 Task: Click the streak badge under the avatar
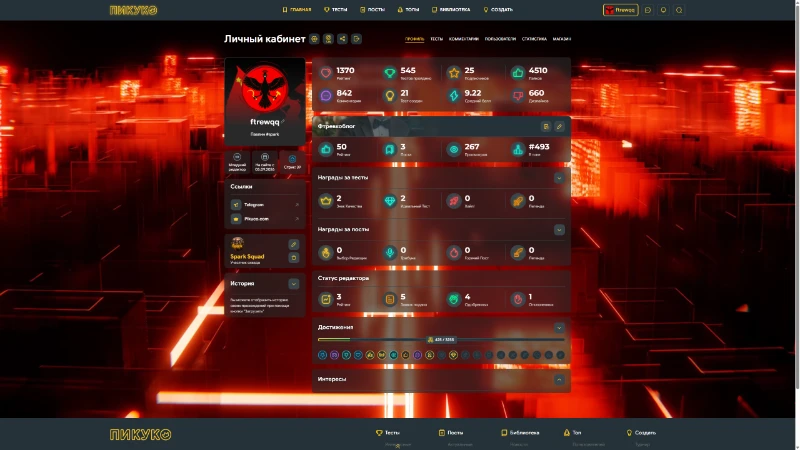point(292,162)
